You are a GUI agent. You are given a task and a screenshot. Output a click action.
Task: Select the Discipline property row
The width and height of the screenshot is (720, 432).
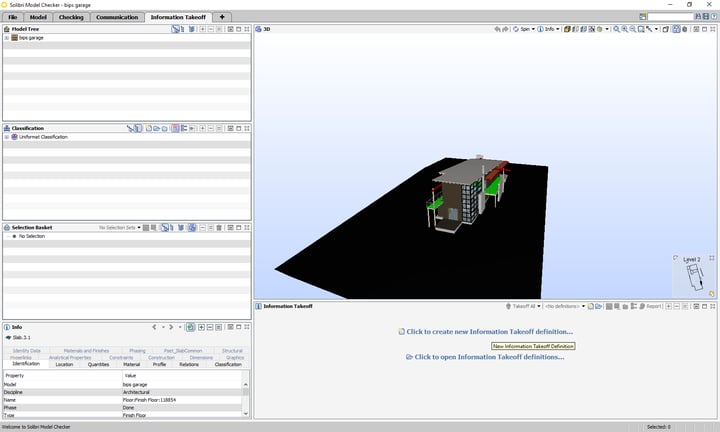pyautogui.click(x=122, y=392)
